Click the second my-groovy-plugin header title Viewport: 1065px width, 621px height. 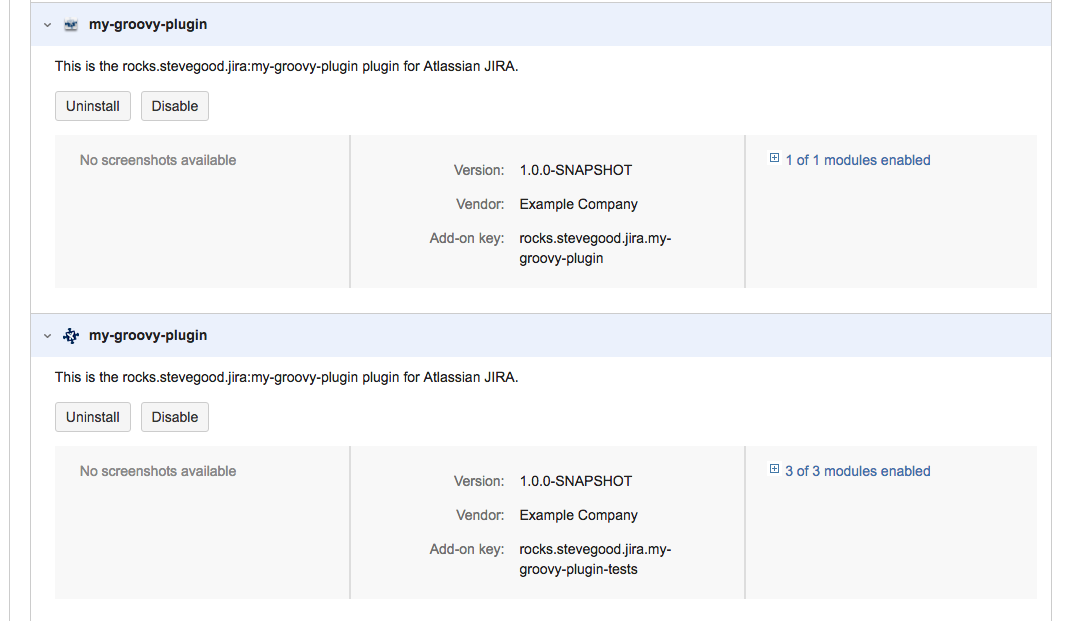[x=148, y=336]
